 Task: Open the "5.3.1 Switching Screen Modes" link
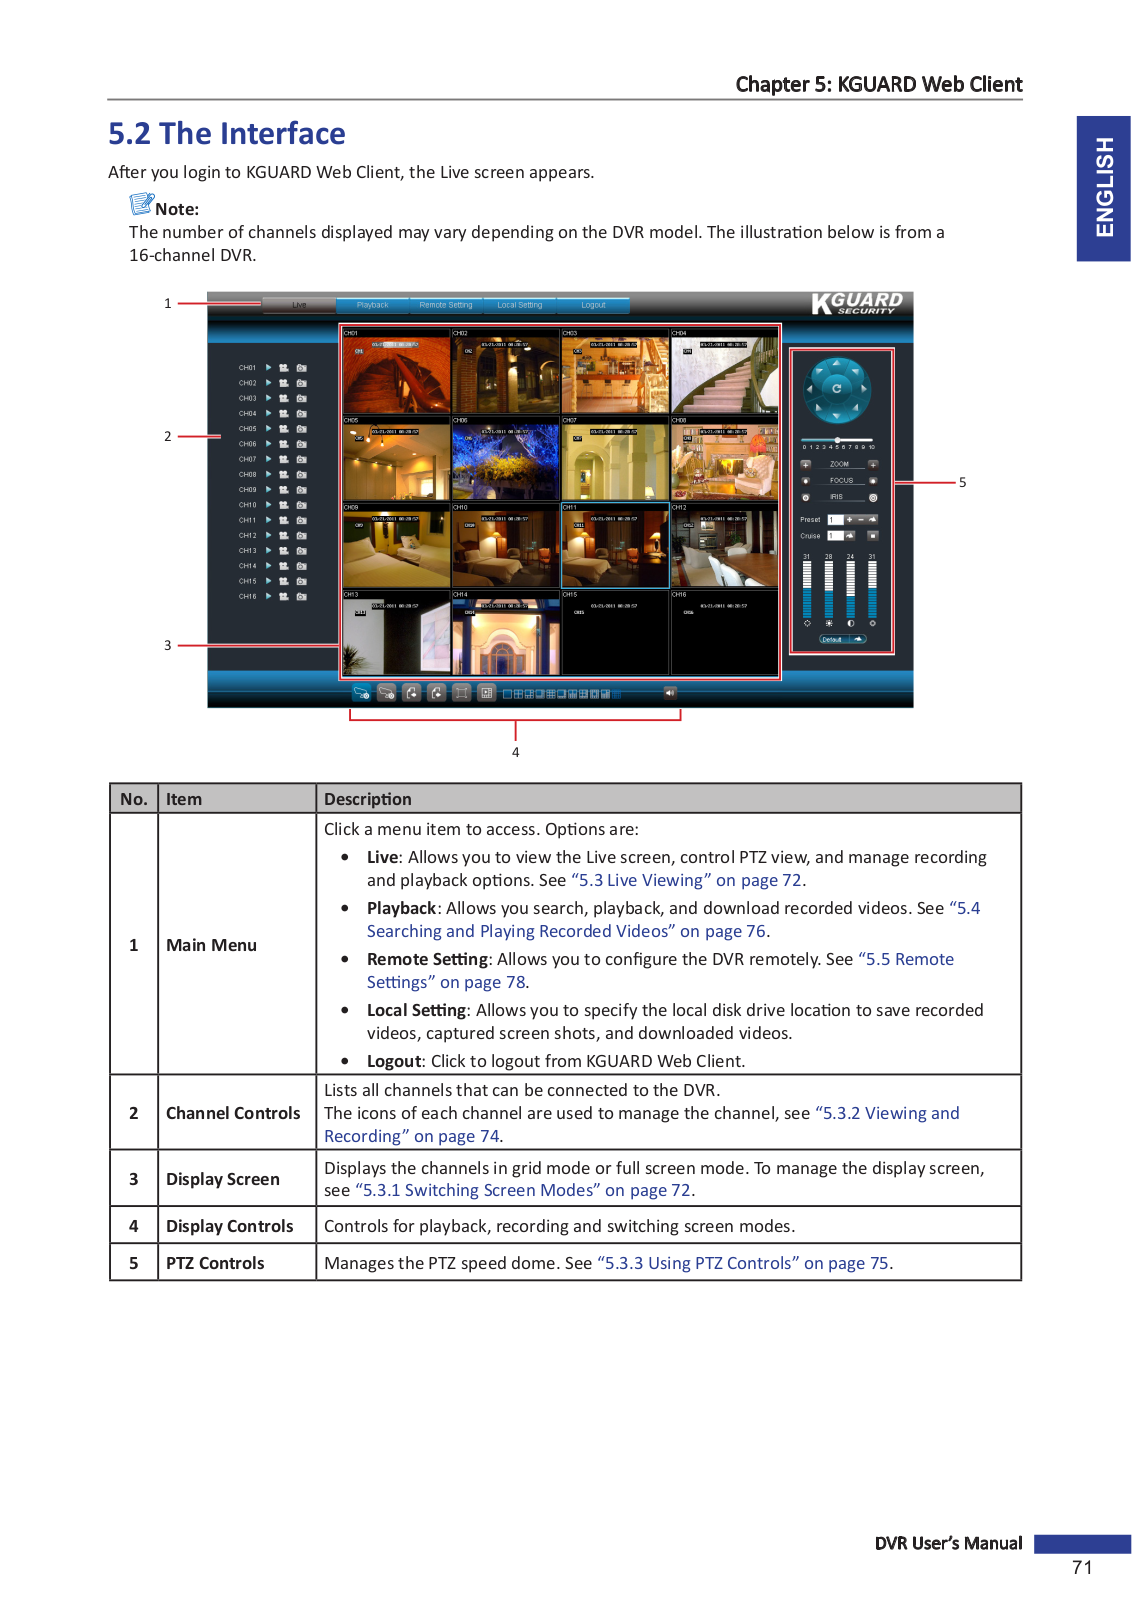coord(523,1190)
